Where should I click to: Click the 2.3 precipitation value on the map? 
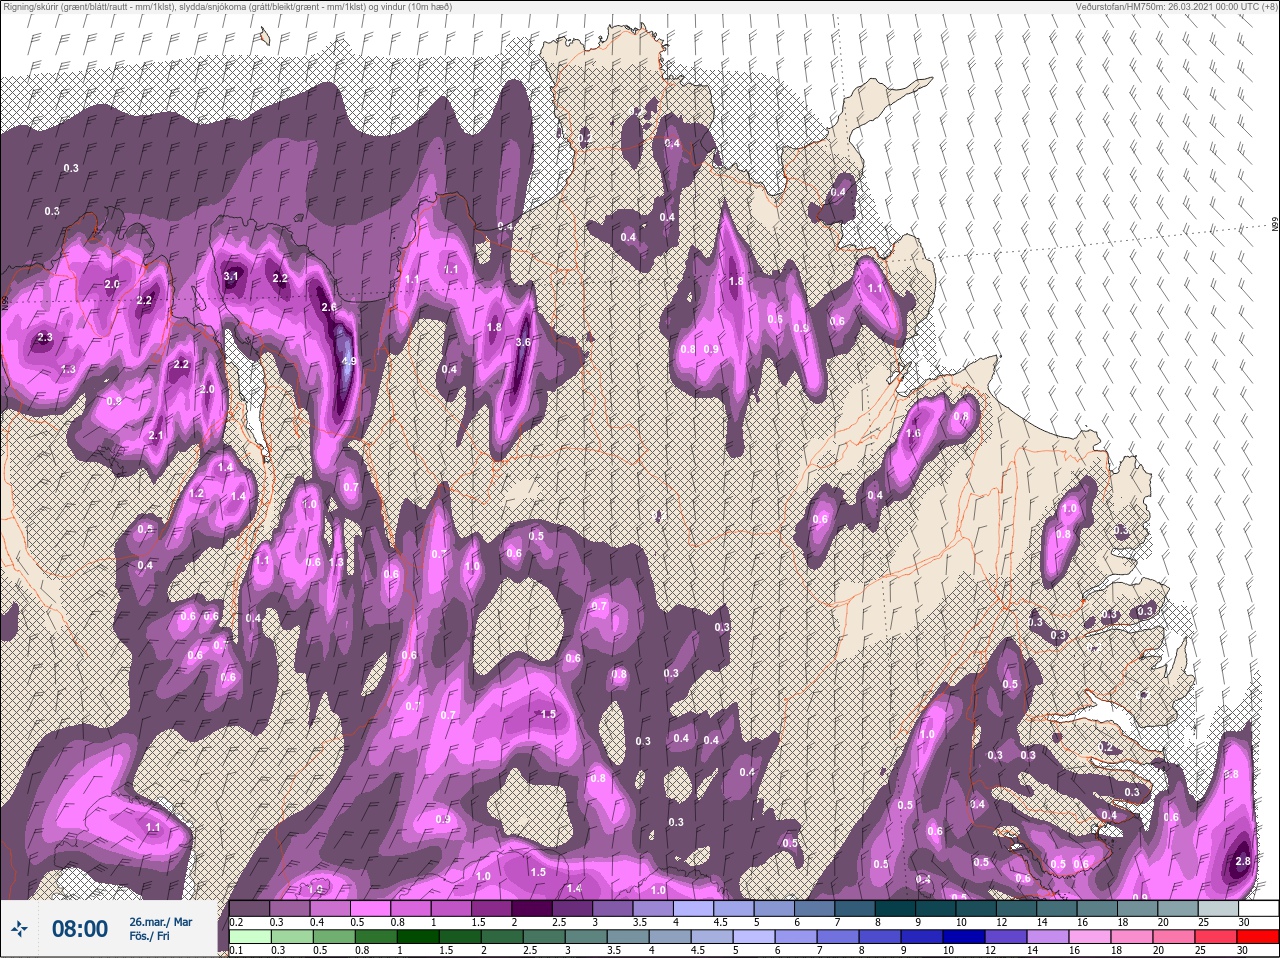point(44,338)
